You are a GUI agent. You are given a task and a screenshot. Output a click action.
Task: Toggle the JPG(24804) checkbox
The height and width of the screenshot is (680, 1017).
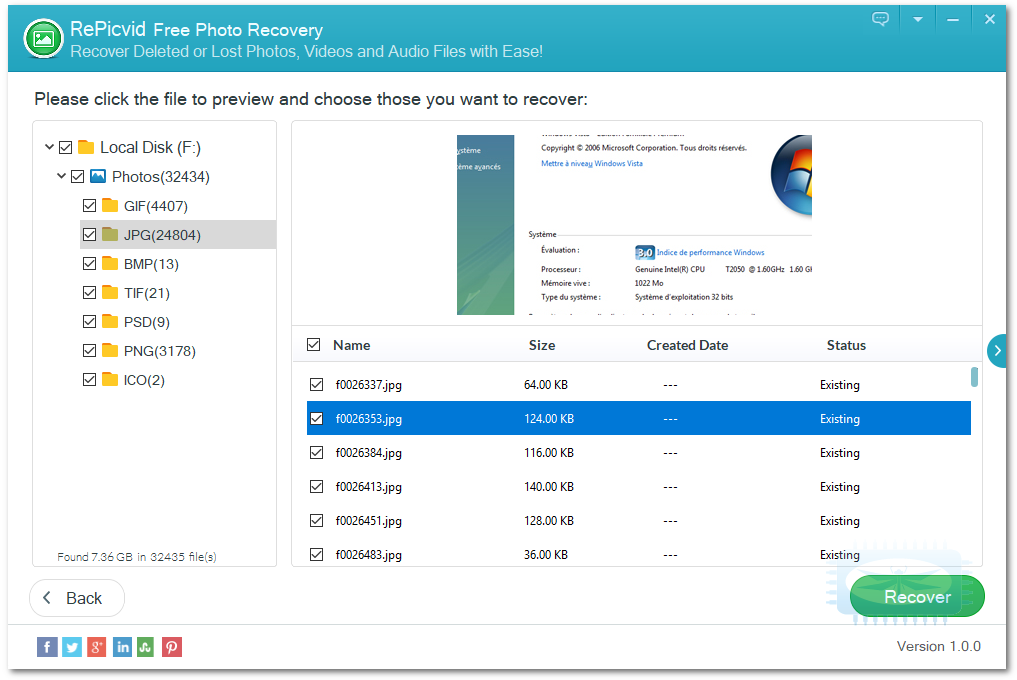point(90,235)
